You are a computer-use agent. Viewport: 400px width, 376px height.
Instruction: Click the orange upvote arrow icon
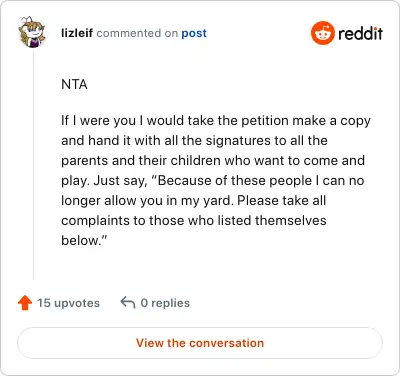(25, 303)
